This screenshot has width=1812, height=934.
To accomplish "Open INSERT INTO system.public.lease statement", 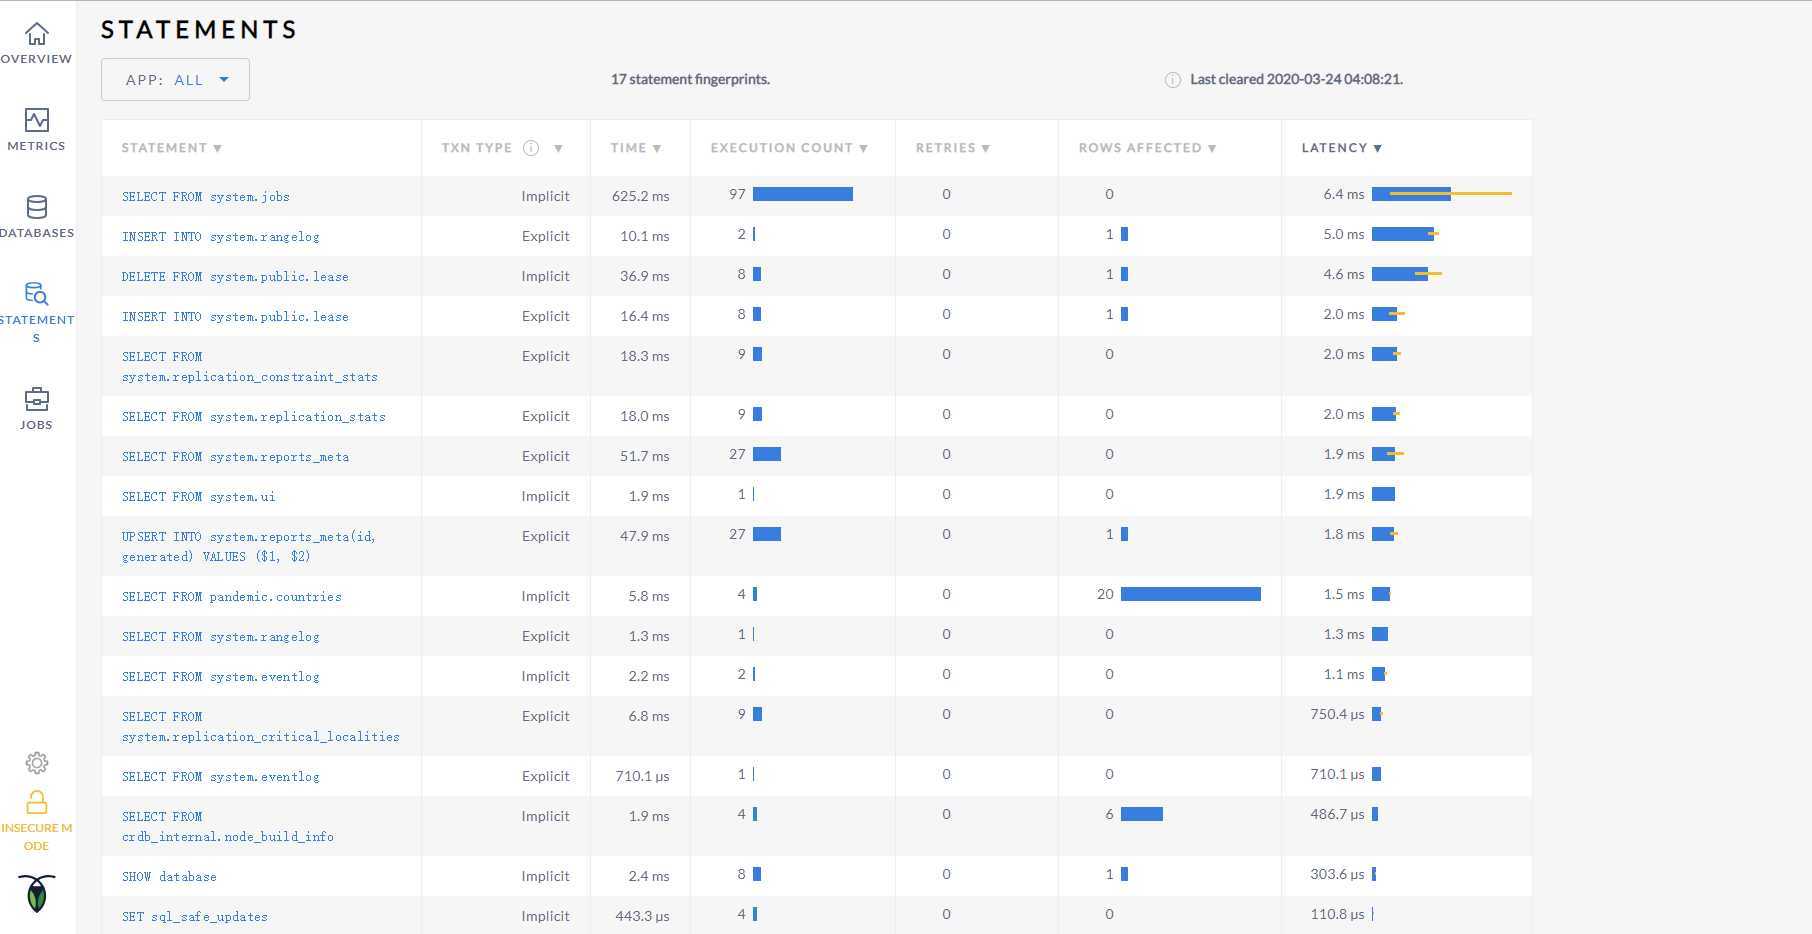I will coord(235,317).
